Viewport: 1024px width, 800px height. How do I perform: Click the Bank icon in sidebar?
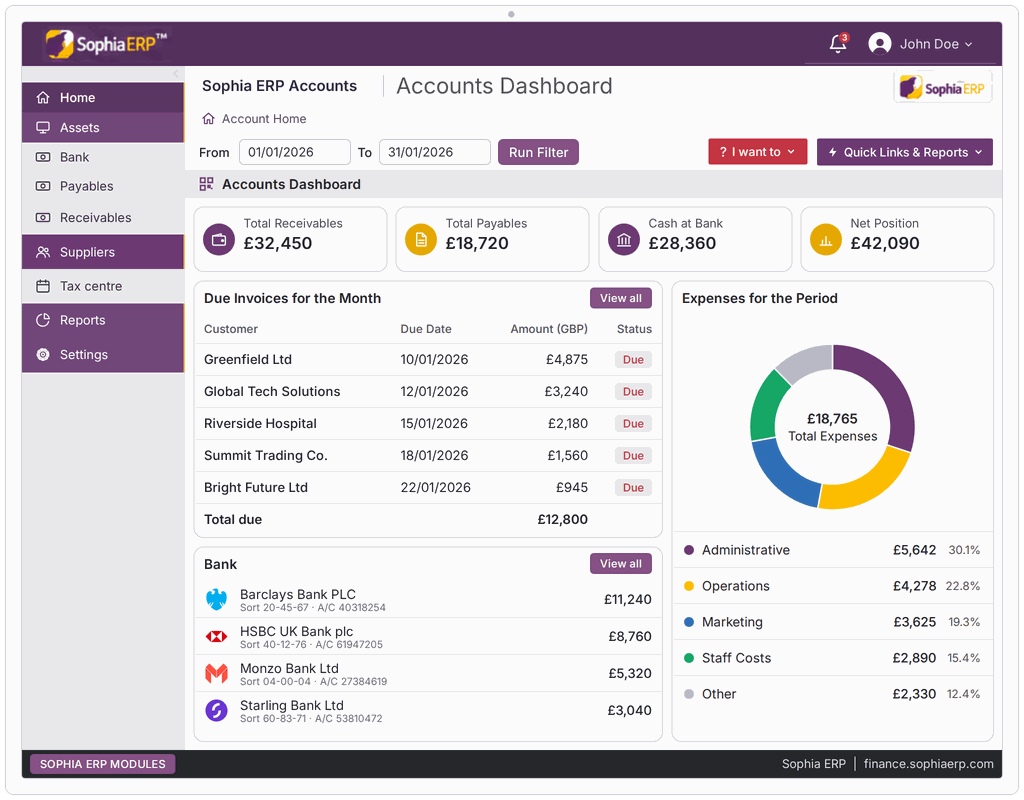coord(43,157)
